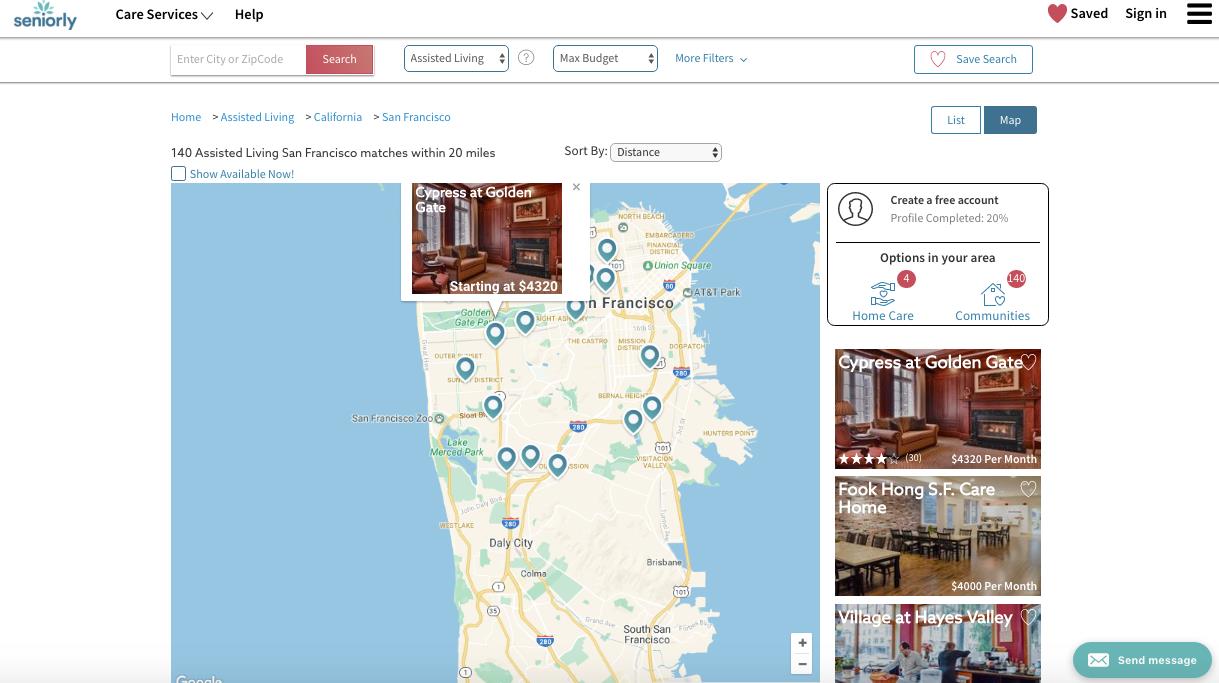
Task: Go to California breadcrumb link
Action: pos(338,117)
